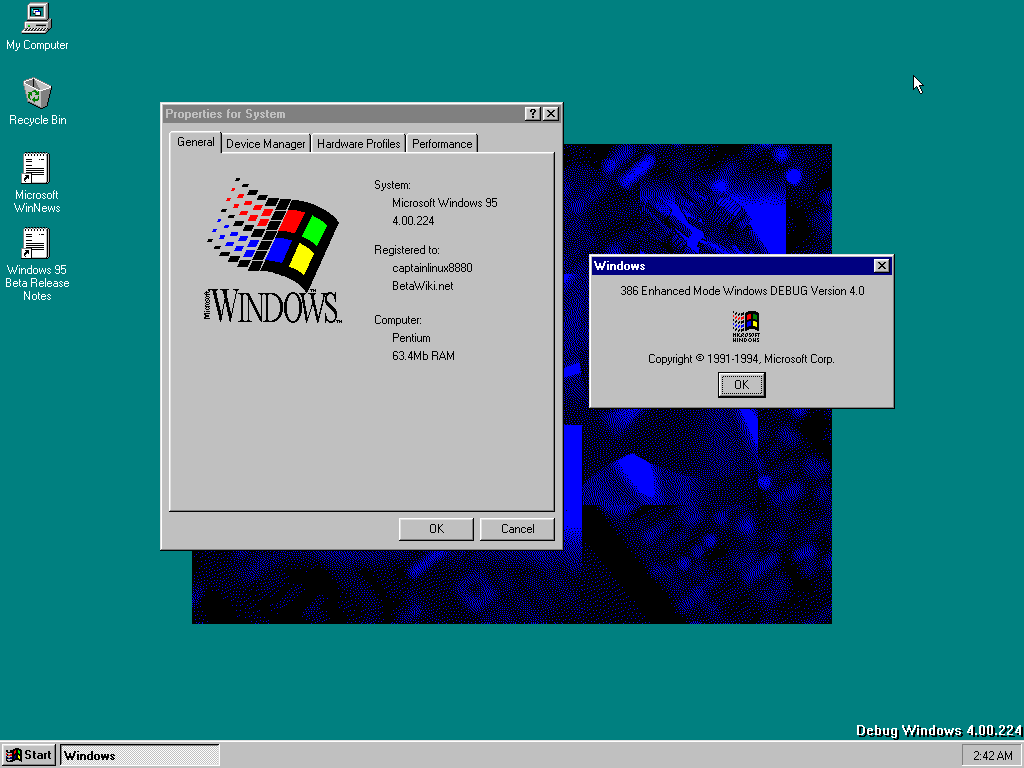The width and height of the screenshot is (1024, 768).
Task: Click OK in the Windows debug dialog
Action: point(741,385)
